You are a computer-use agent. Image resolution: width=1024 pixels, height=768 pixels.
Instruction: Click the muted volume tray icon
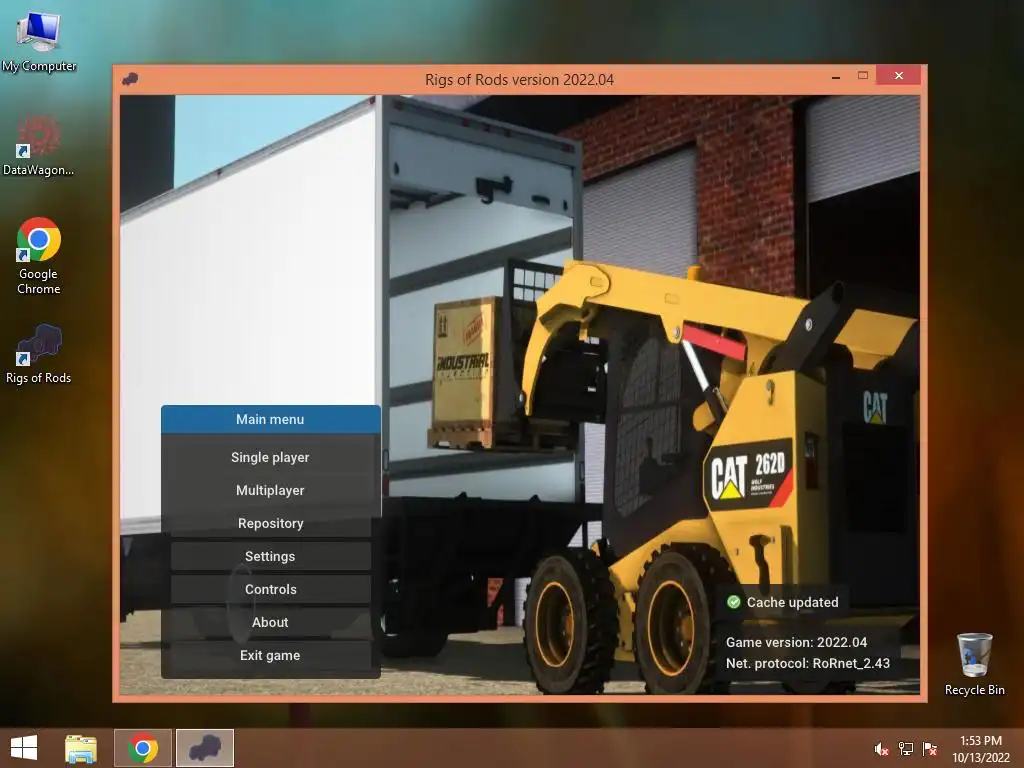coord(881,749)
